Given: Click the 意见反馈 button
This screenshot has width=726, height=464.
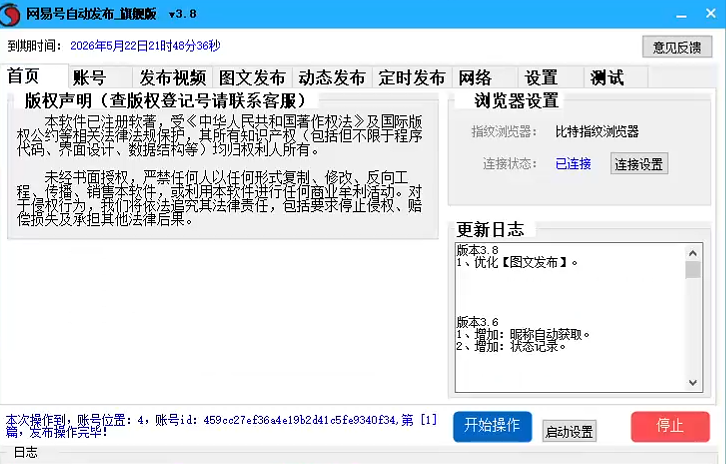Looking at the screenshot, I should click(x=677, y=47).
